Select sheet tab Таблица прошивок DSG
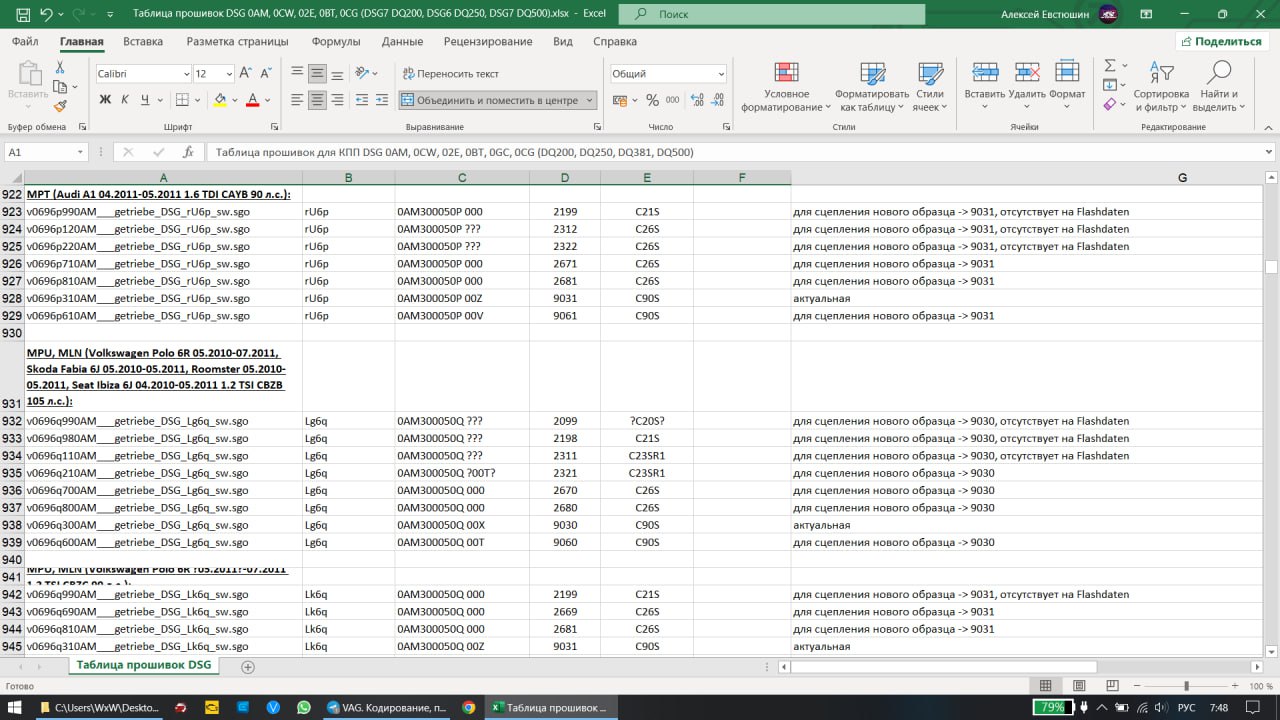The image size is (1280, 720). [x=144, y=665]
